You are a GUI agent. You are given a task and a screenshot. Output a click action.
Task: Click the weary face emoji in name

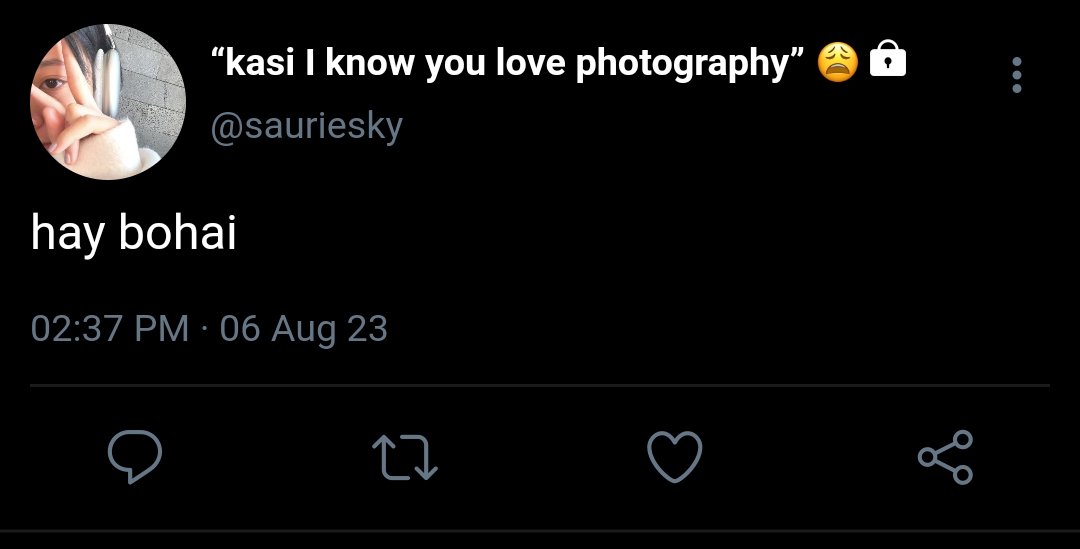pyautogui.click(x=838, y=62)
